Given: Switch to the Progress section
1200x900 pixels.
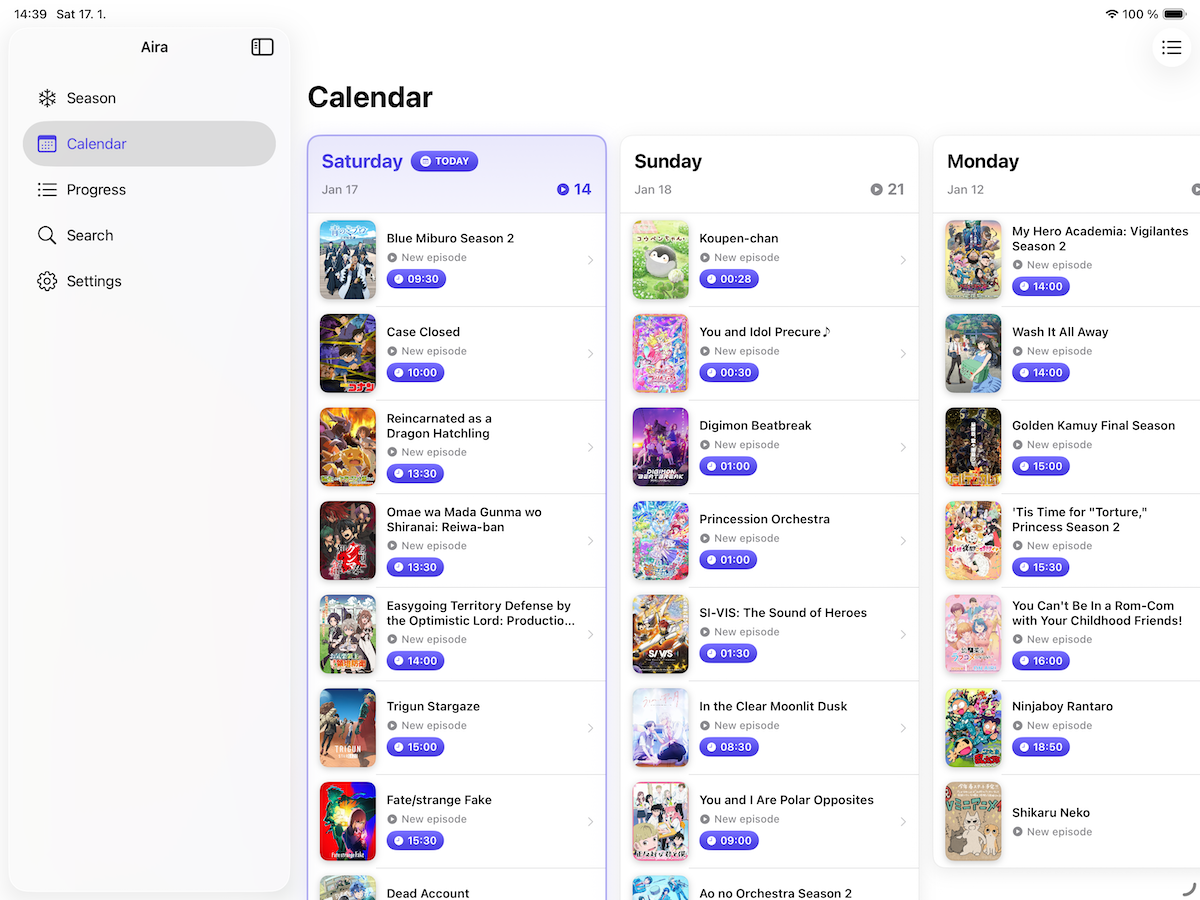Looking at the screenshot, I should pyautogui.click(x=100, y=189).
